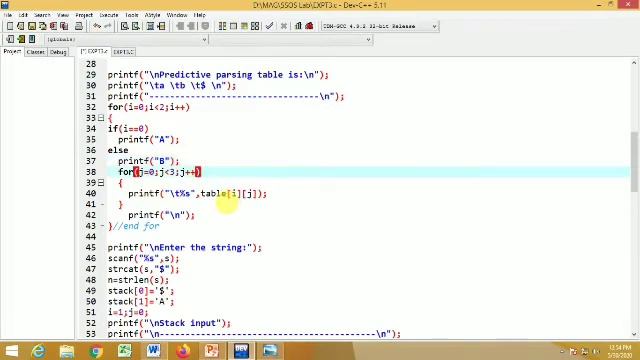Click the Stop Execution X icon
Image resolution: width=640 pixels, height=360 pixels.
[x=284, y=26]
